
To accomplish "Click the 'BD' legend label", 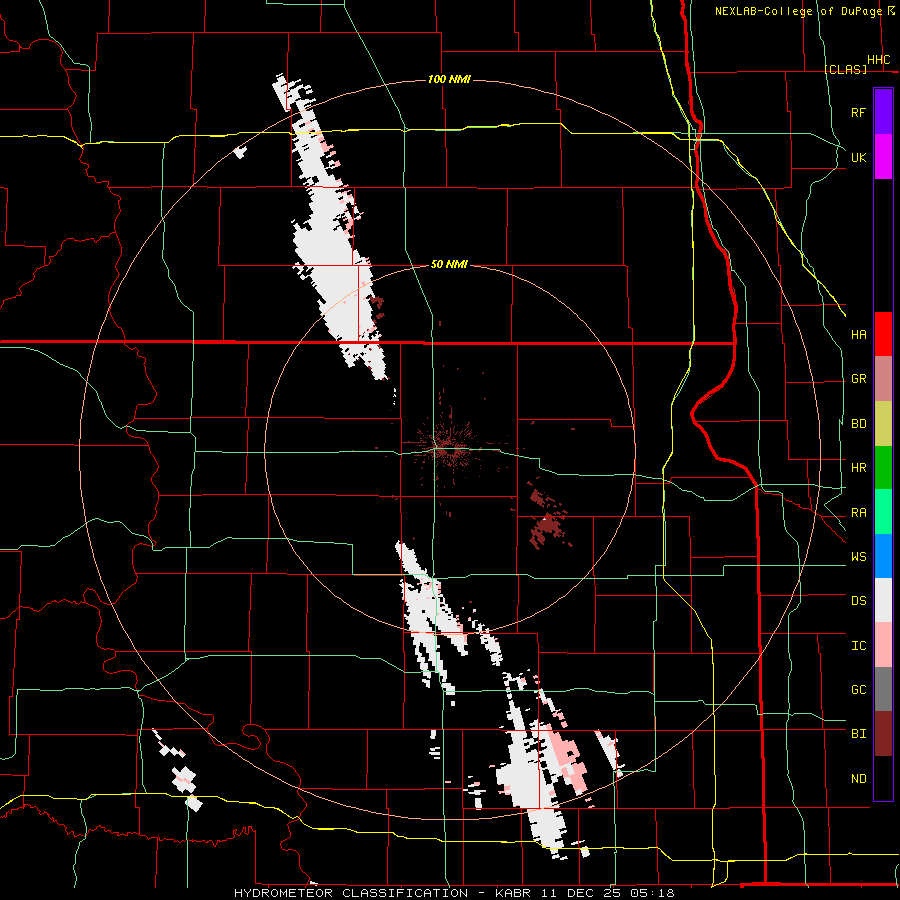I will point(858,424).
